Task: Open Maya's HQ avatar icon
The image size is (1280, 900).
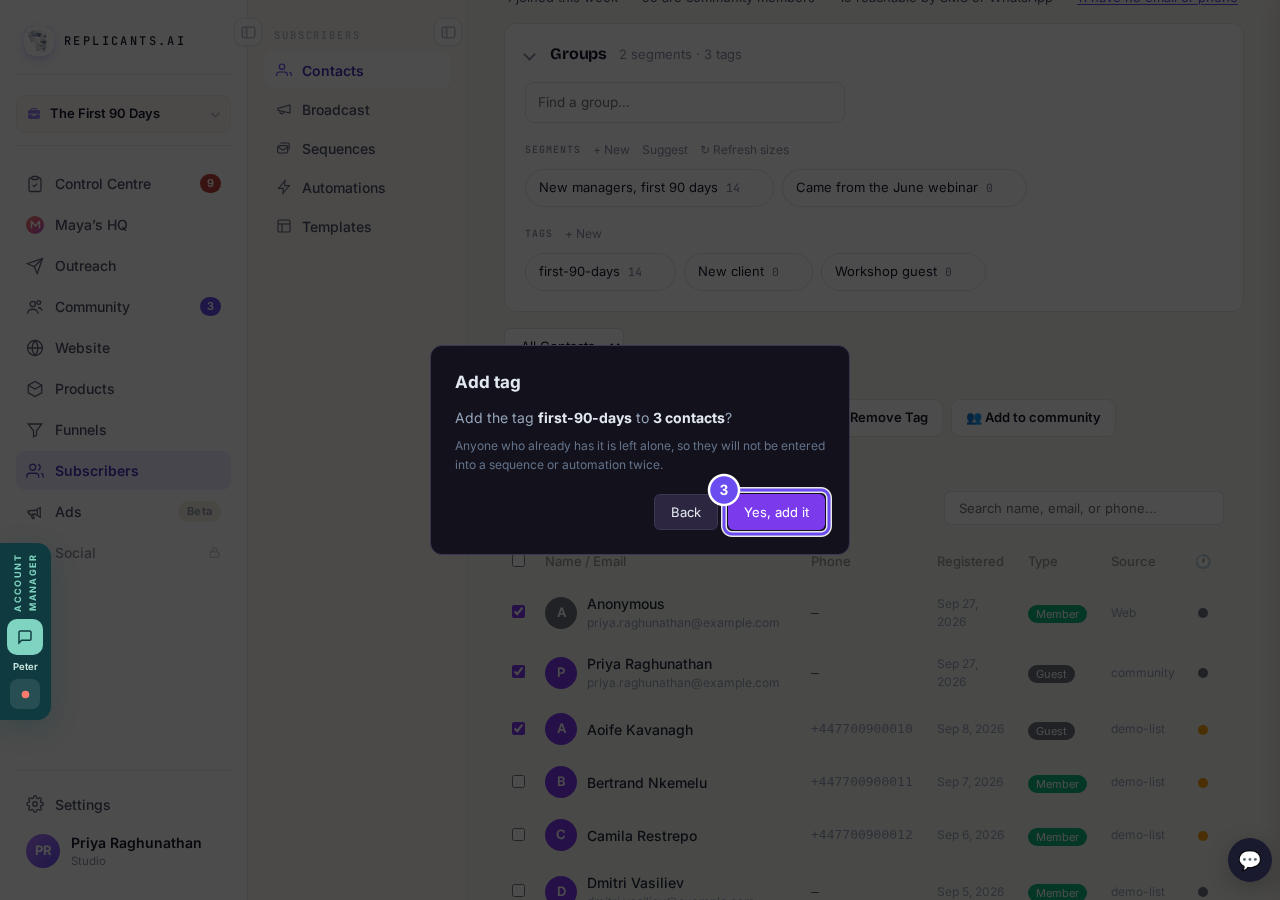Action: 35,225
